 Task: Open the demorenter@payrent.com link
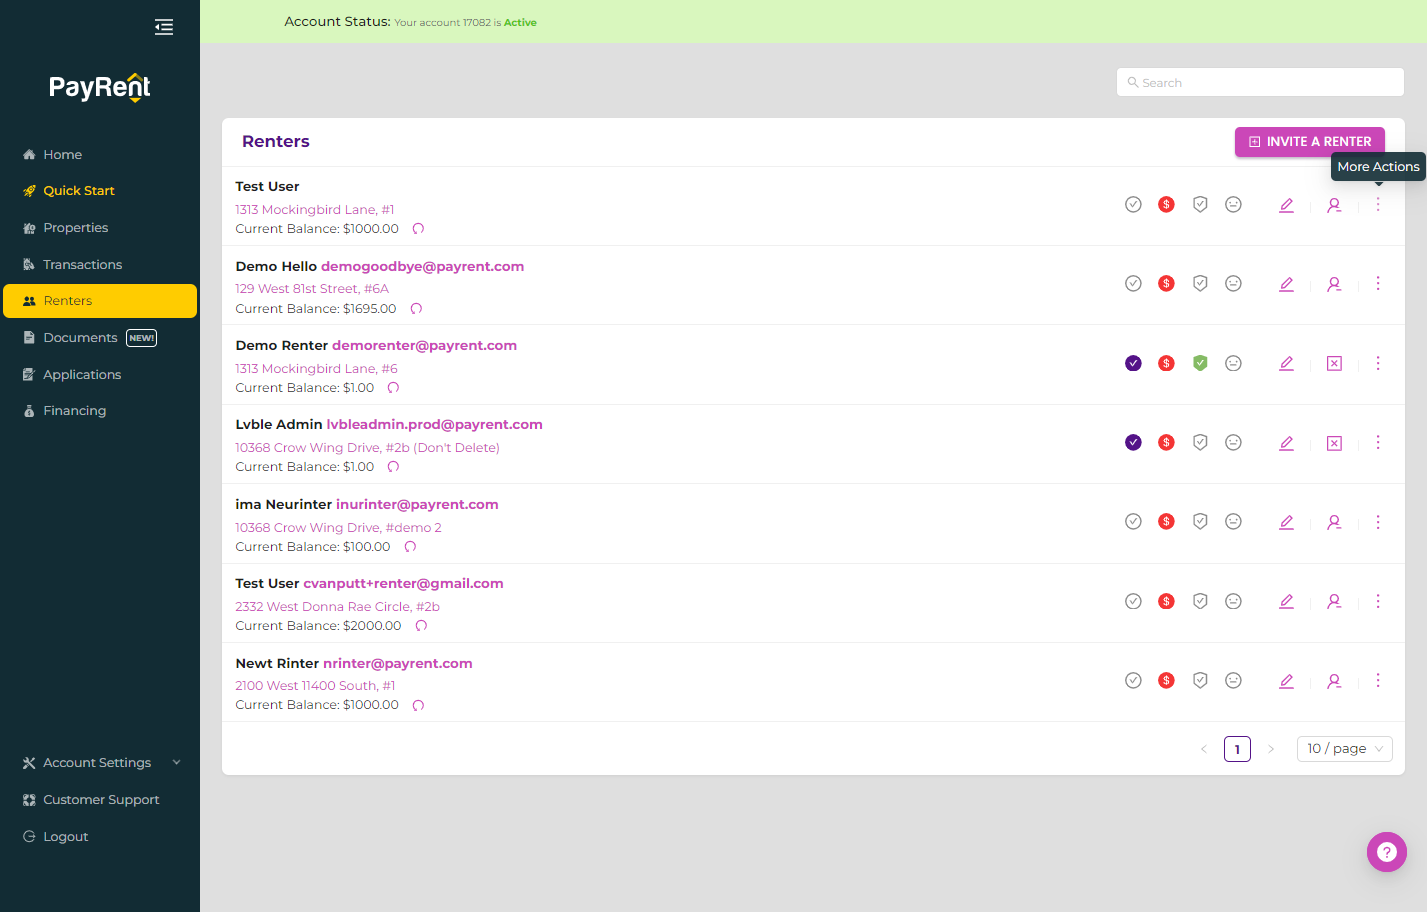pos(424,346)
